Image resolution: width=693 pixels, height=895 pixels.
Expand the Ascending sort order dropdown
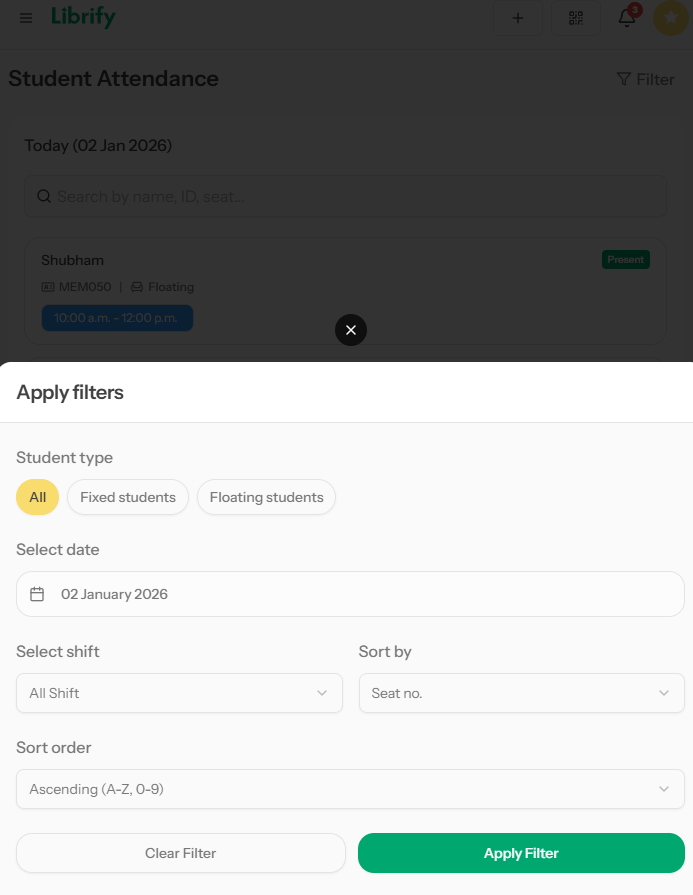(346, 789)
